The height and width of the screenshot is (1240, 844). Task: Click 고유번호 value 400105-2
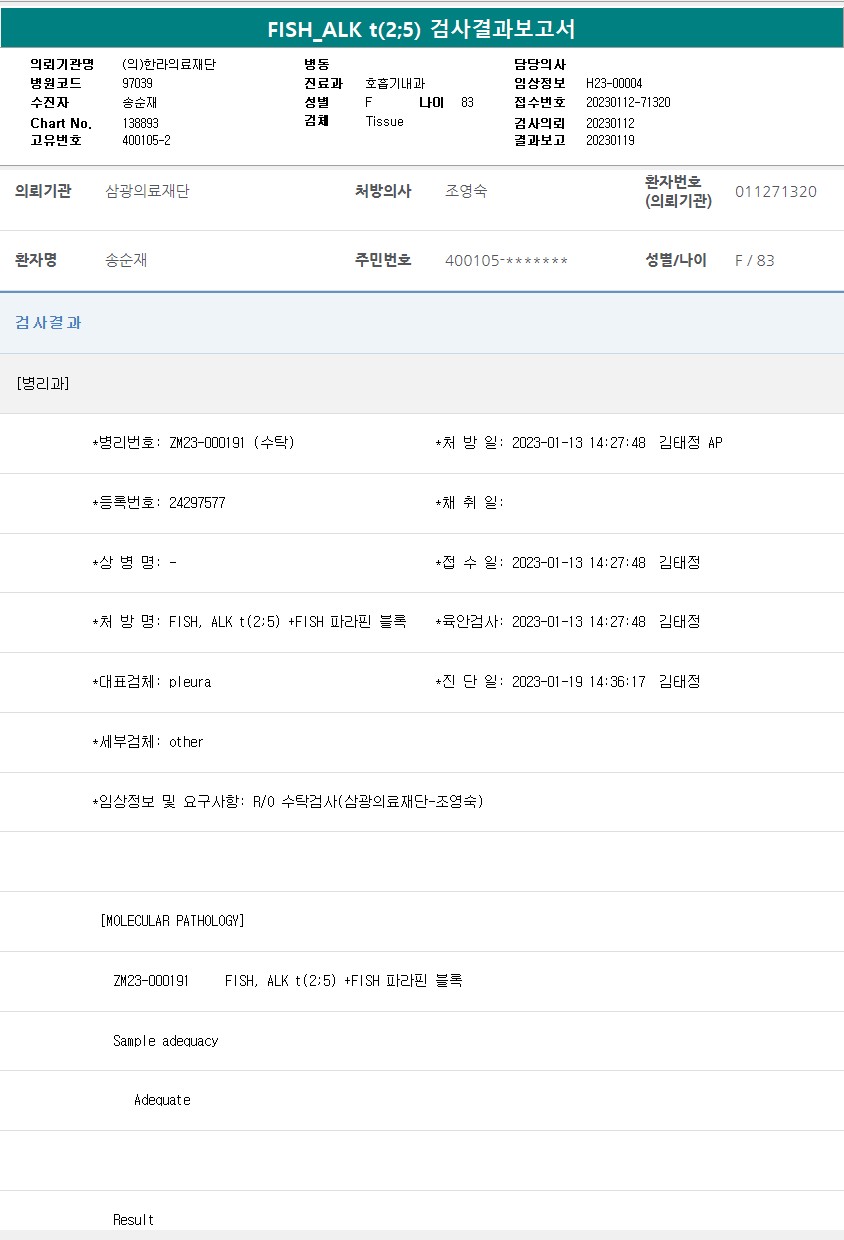tap(146, 140)
